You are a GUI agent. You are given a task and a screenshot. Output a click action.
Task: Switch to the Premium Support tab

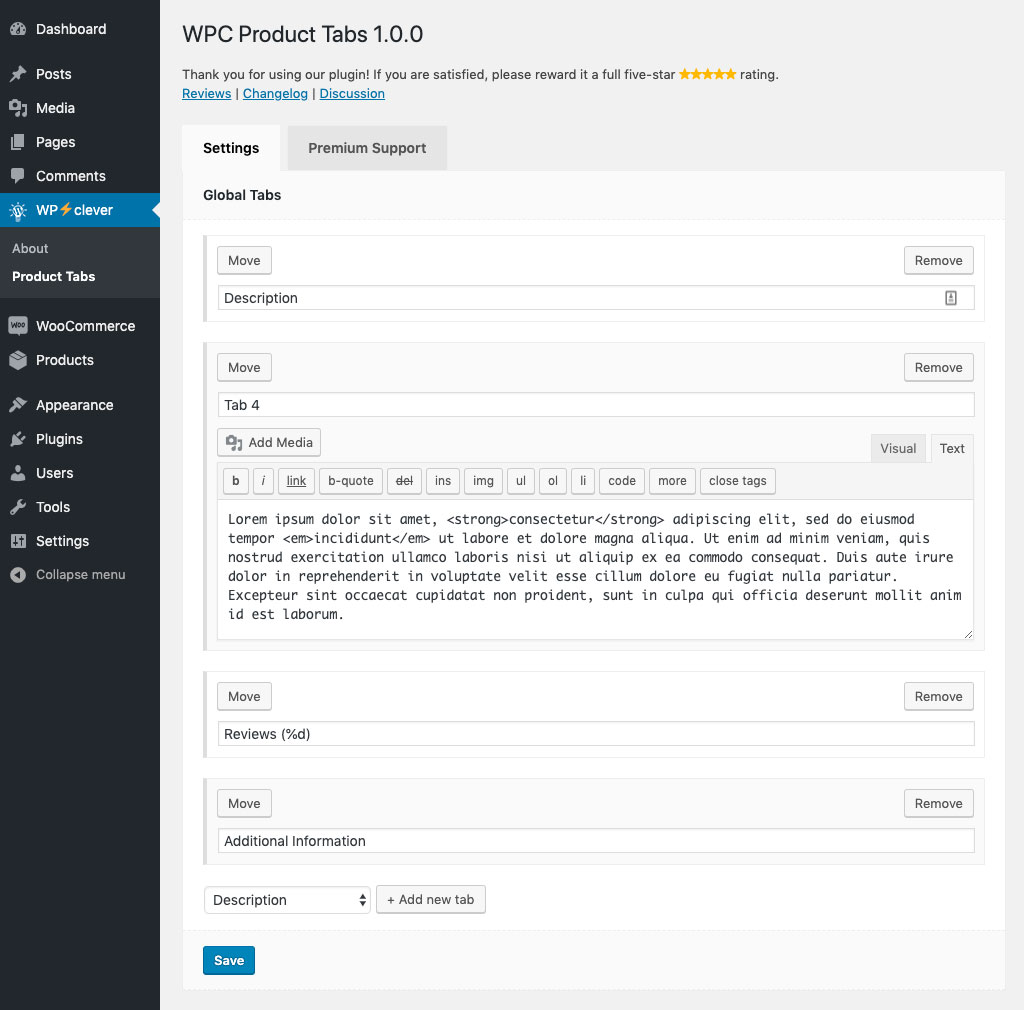pyautogui.click(x=367, y=148)
